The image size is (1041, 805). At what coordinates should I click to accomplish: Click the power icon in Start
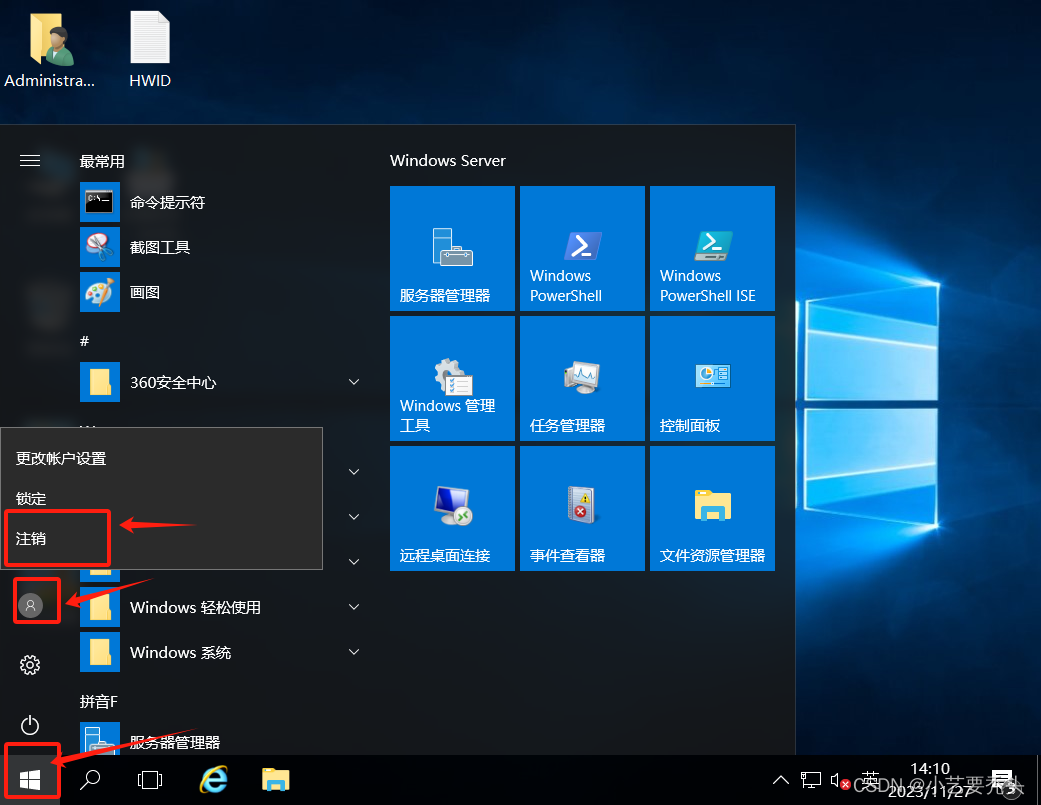click(30, 725)
